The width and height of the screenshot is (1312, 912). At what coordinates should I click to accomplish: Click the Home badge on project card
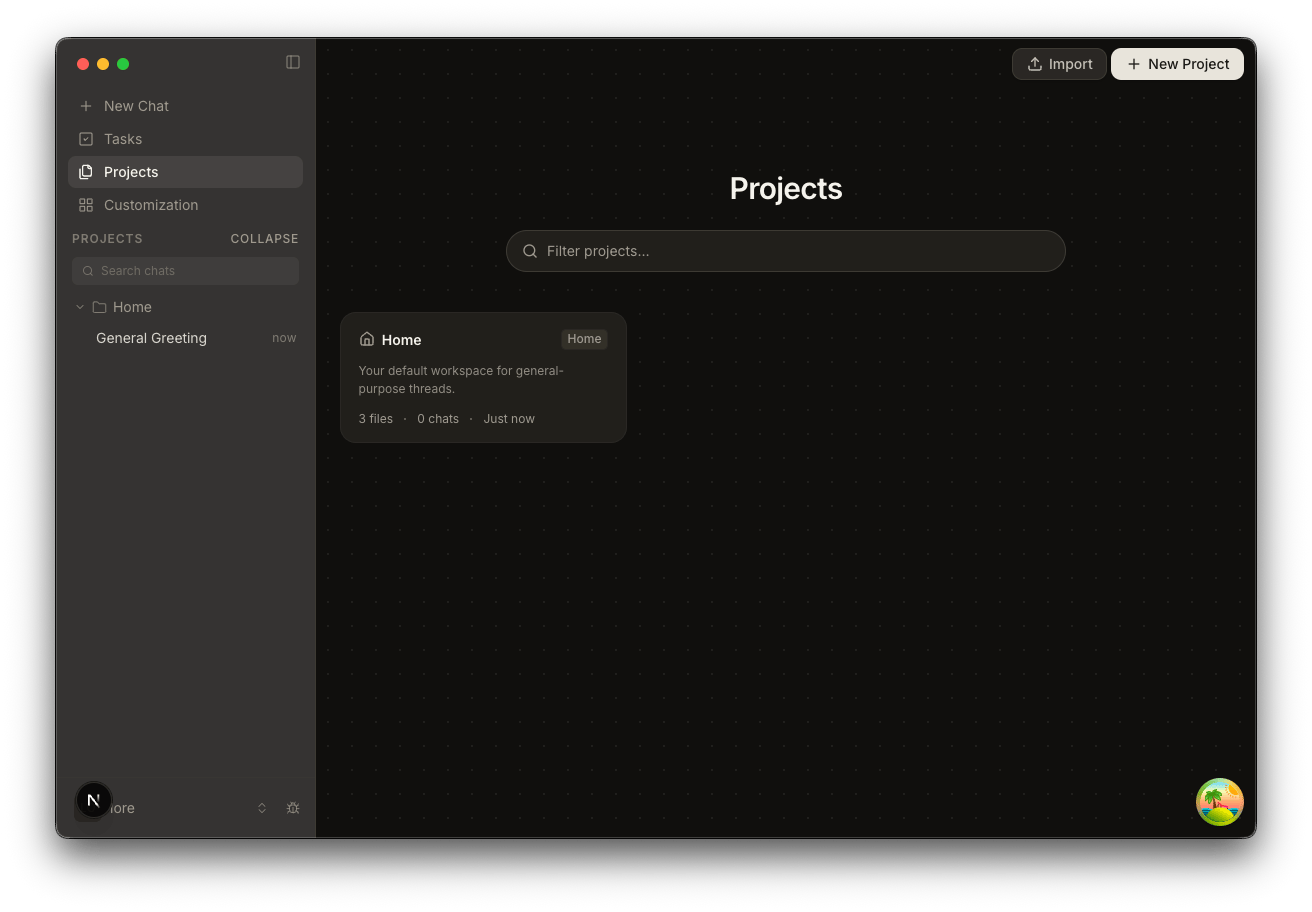point(584,339)
